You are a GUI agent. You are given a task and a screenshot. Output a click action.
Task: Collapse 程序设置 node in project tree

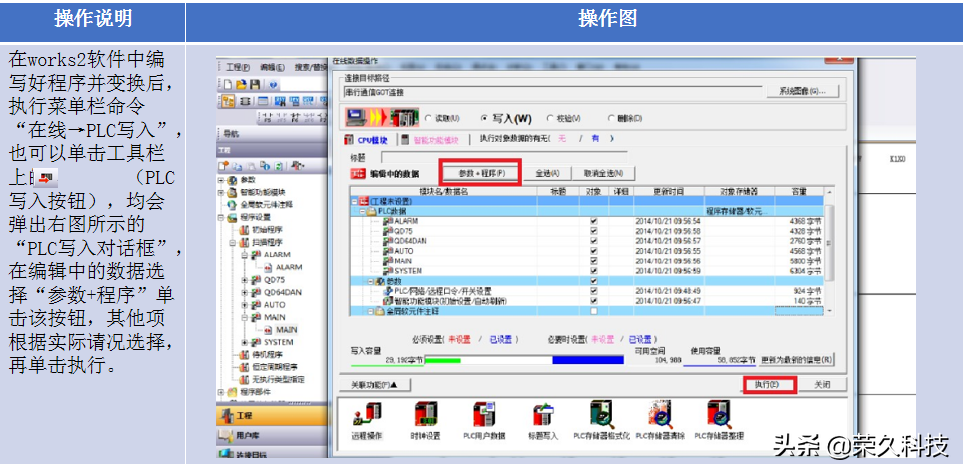click(221, 217)
